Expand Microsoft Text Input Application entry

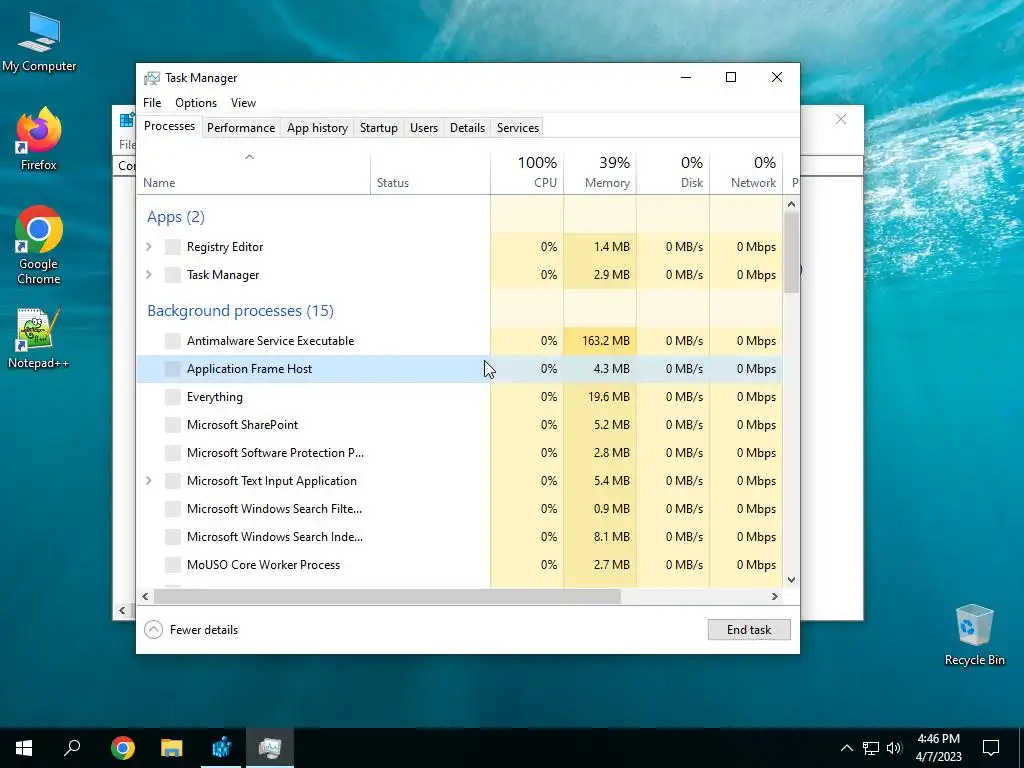(x=149, y=481)
